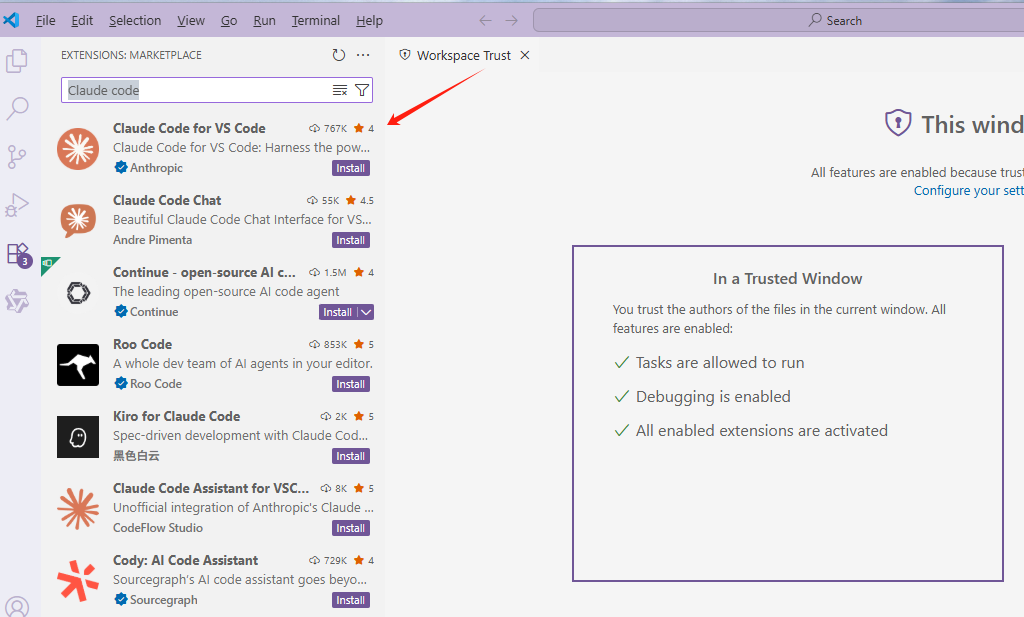The width and height of the screenshot is (1024, 617).
Task: Open the Run and Debug view
Action: pos(17,205)
